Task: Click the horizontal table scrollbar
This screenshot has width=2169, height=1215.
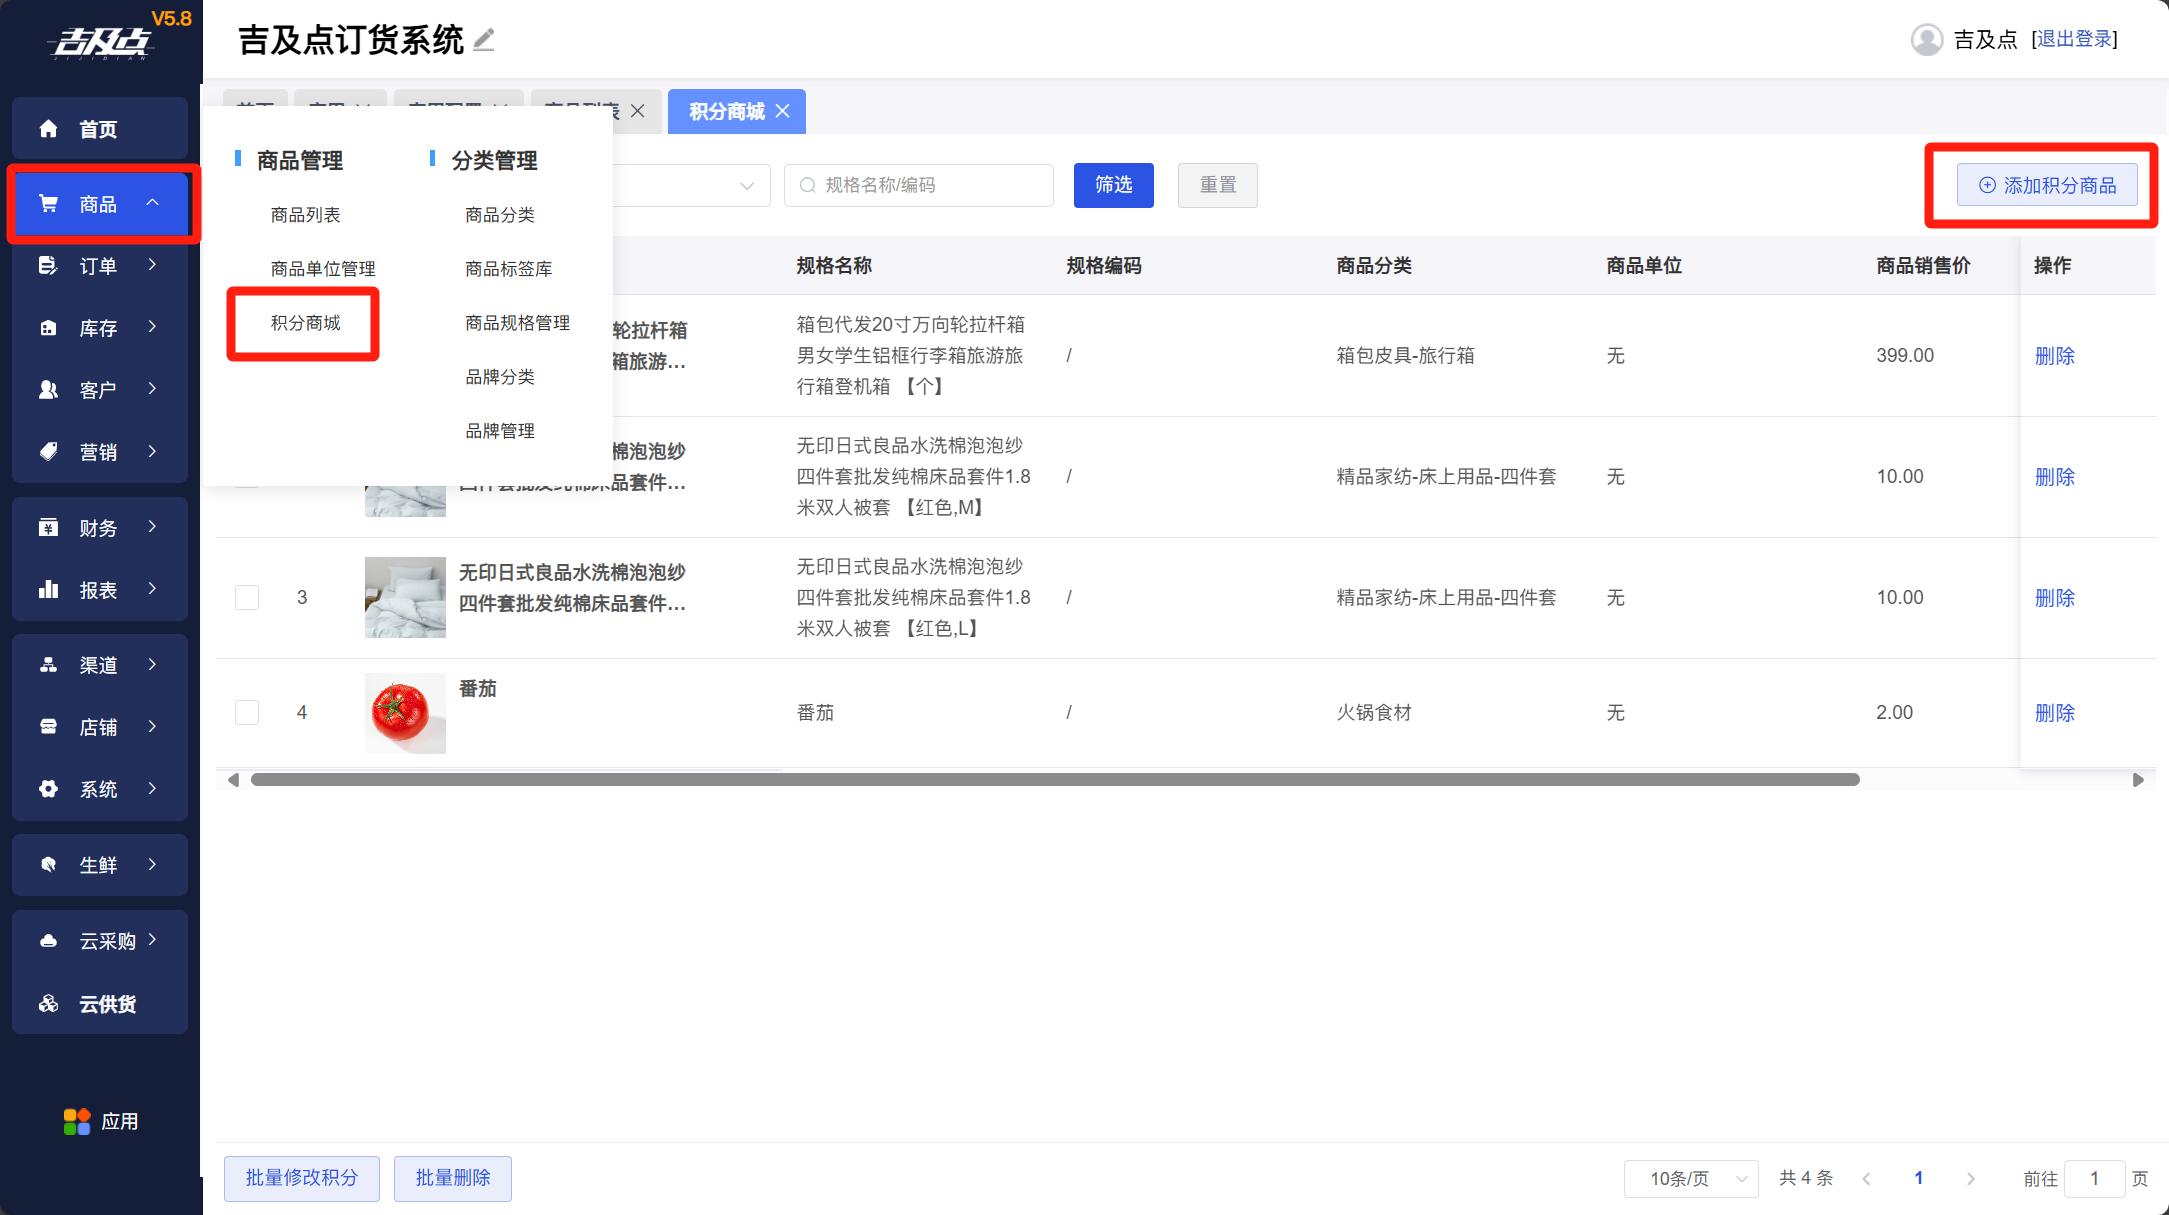Action: tap(1054, 780)
